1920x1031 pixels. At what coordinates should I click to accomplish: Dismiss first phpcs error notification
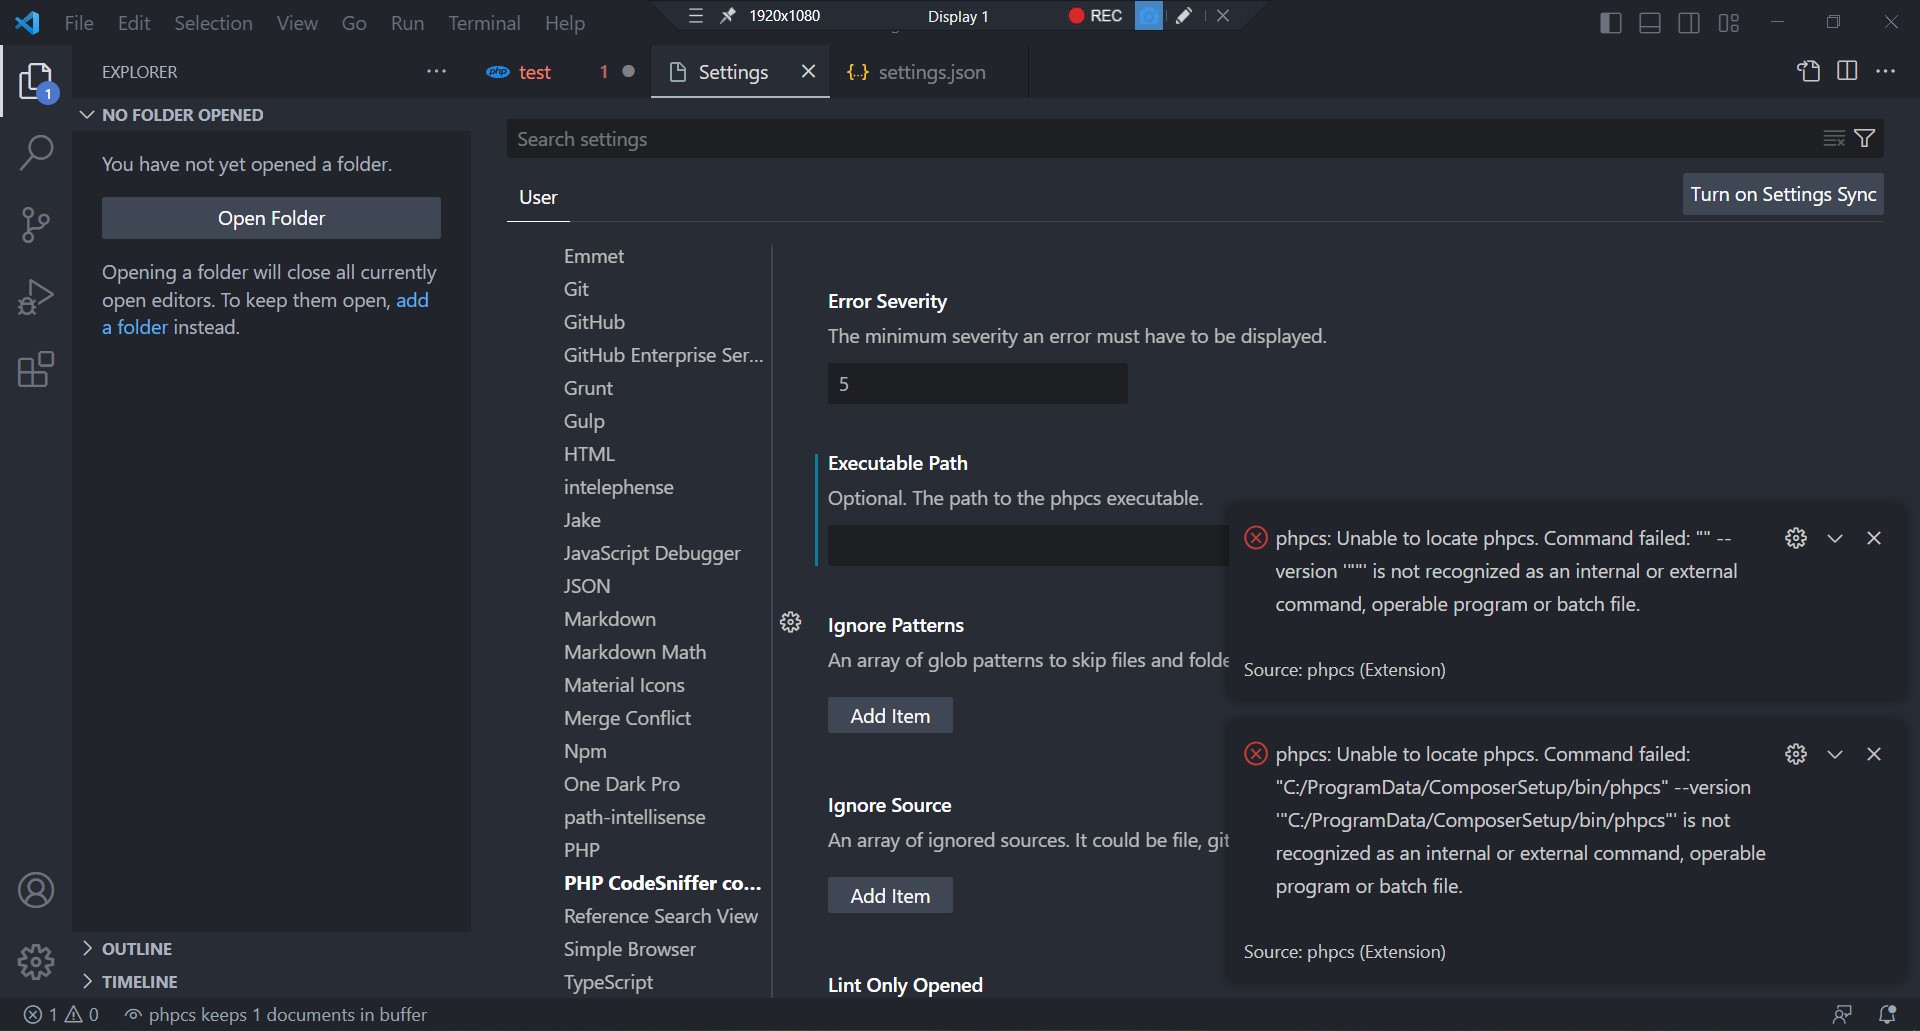coord(1874,538)
